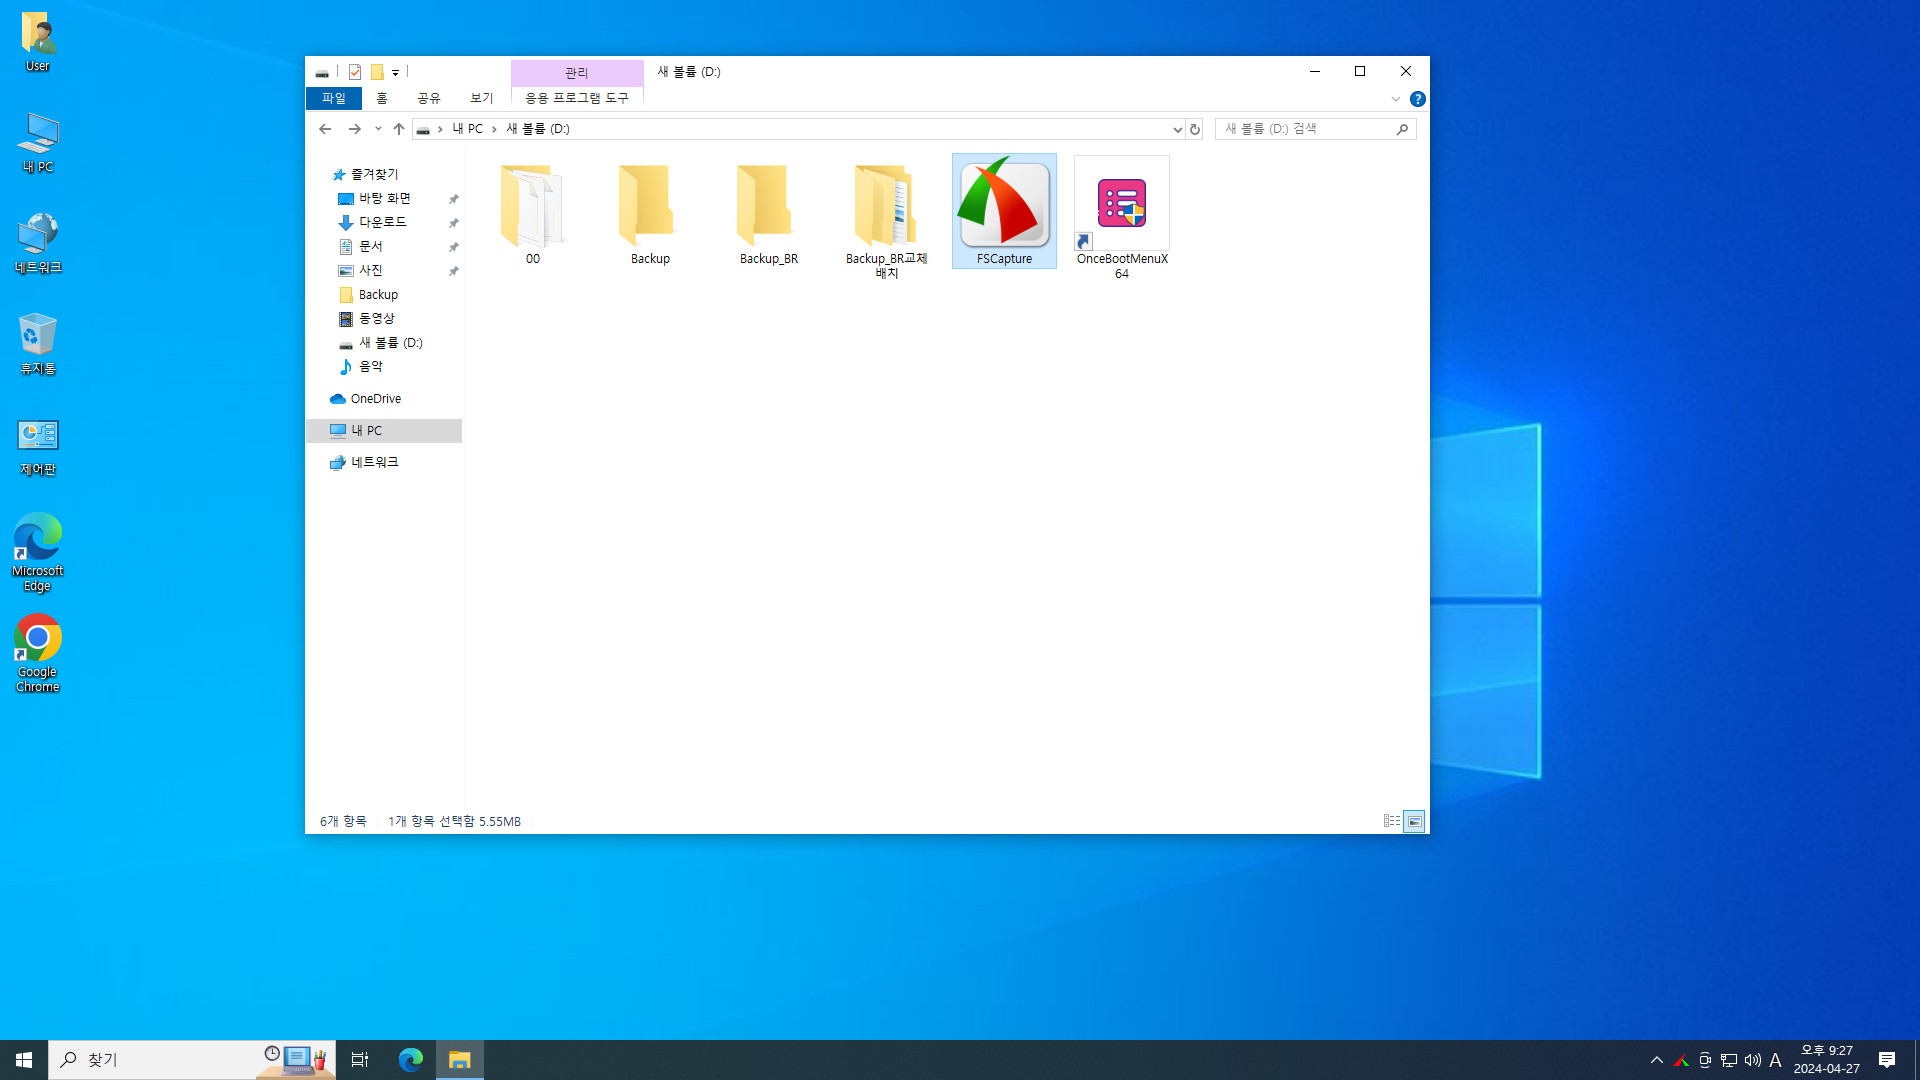This screenshot has width=1920, height=1080.
Task: Show hidden system tray icons
Action: pyautogui.click(x=1656, y=1060)
